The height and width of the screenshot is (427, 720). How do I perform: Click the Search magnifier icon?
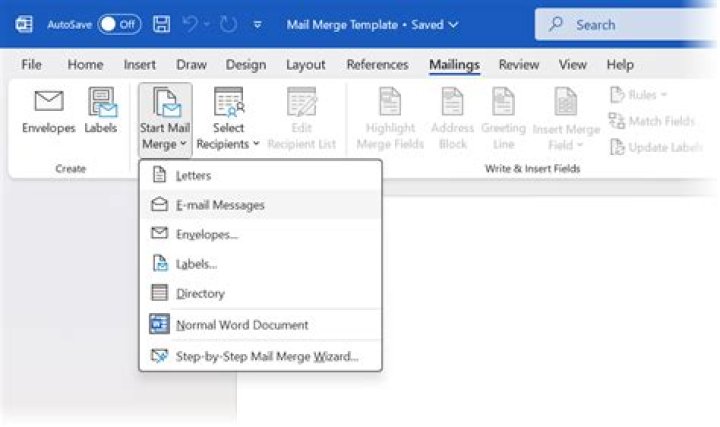tap(556, 24)
